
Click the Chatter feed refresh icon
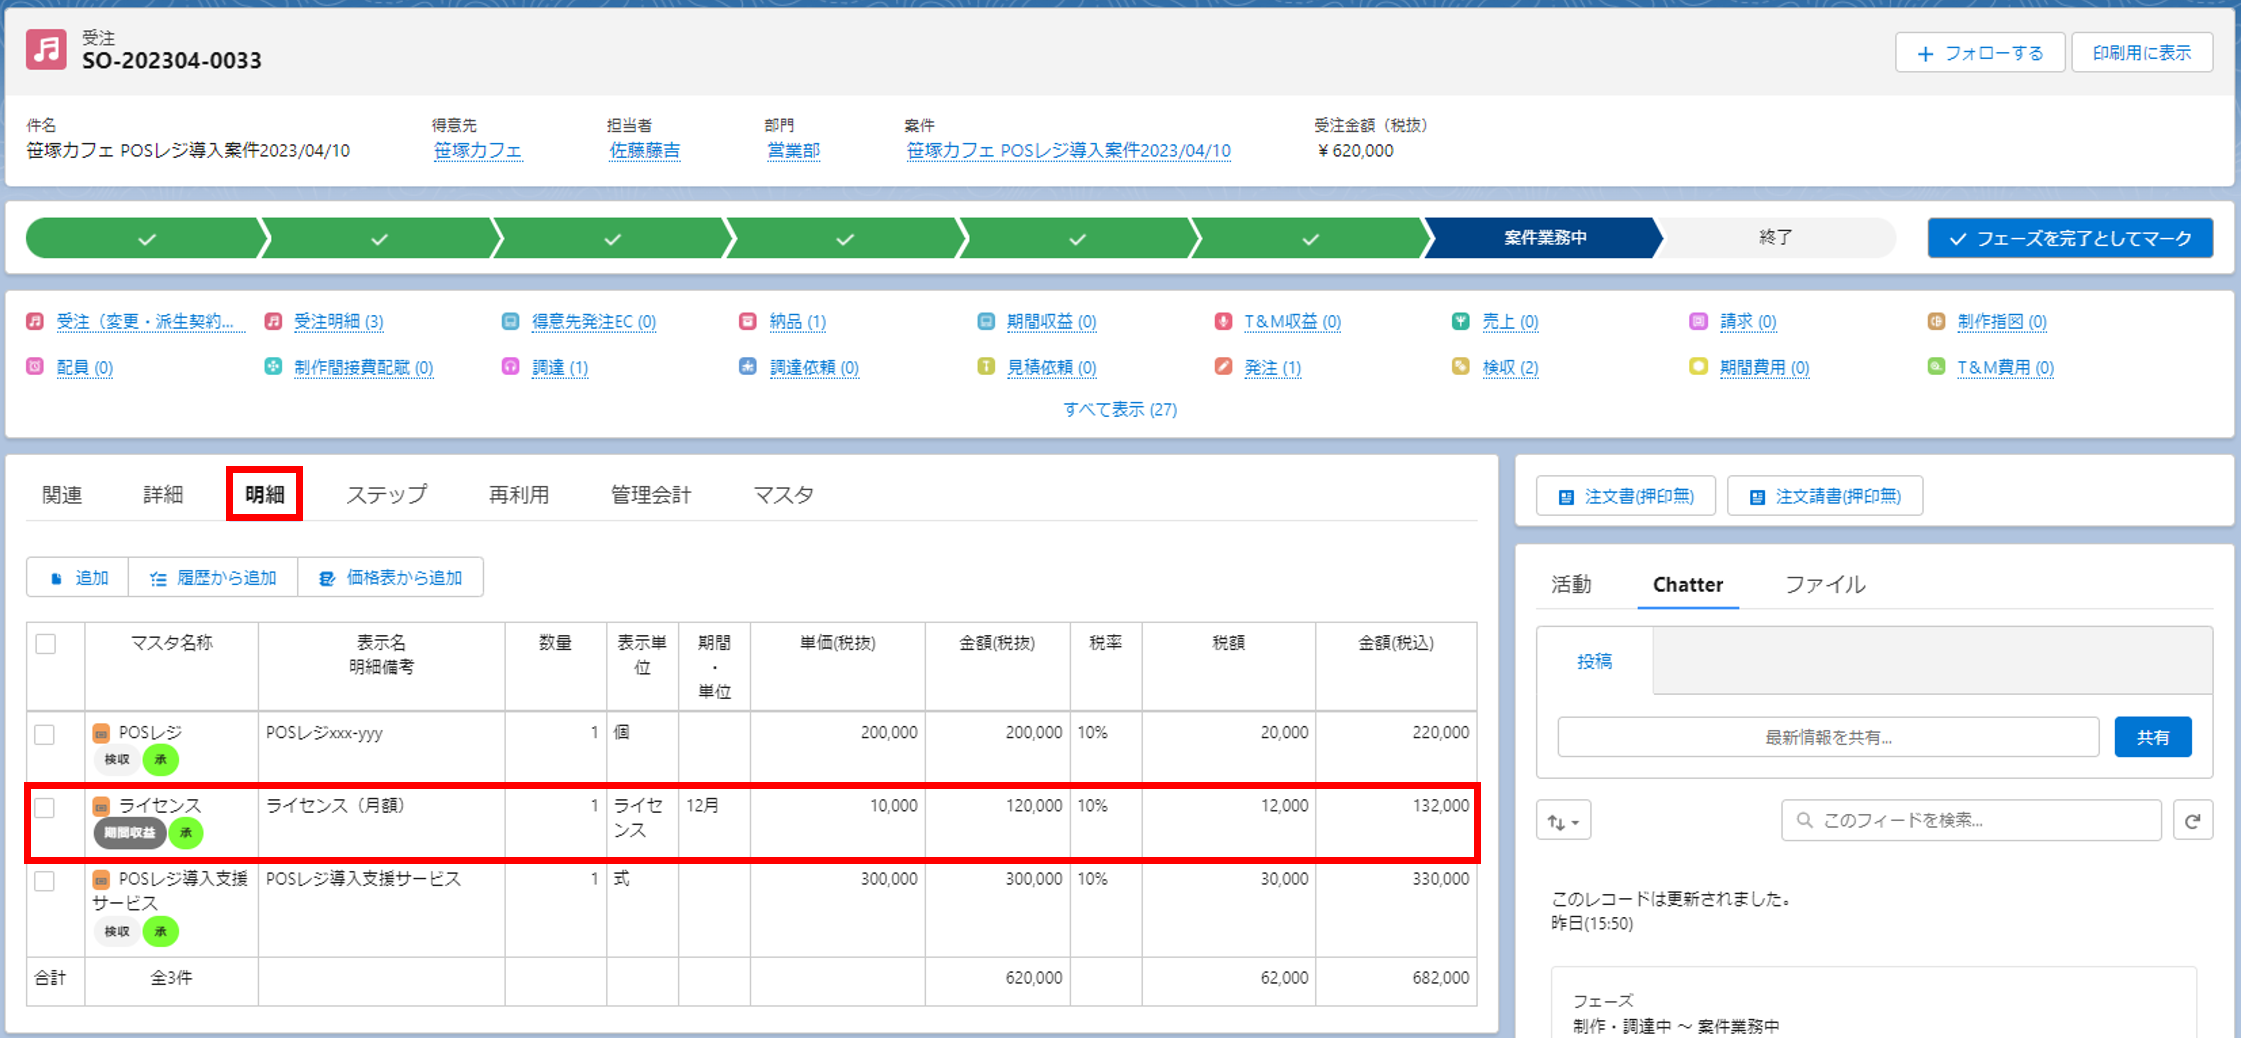click(2192, 821)
